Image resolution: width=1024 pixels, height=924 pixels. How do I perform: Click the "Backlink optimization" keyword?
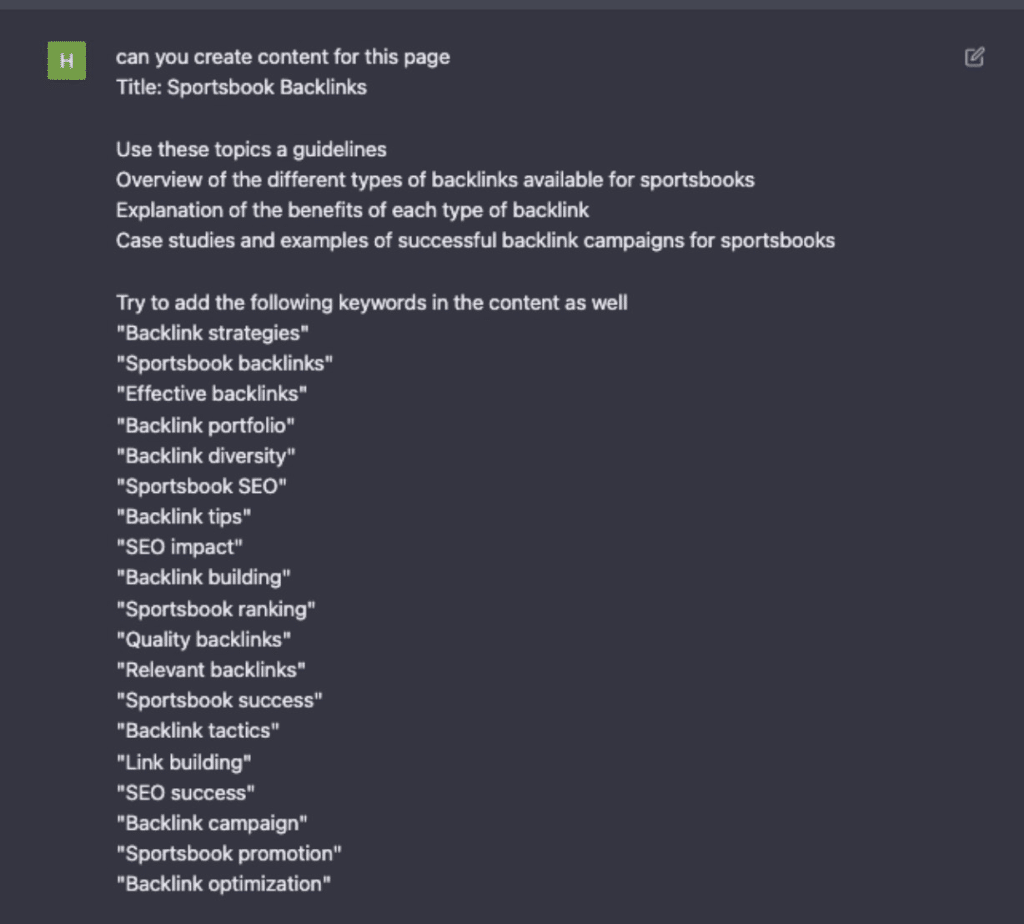tap(224, 884)
